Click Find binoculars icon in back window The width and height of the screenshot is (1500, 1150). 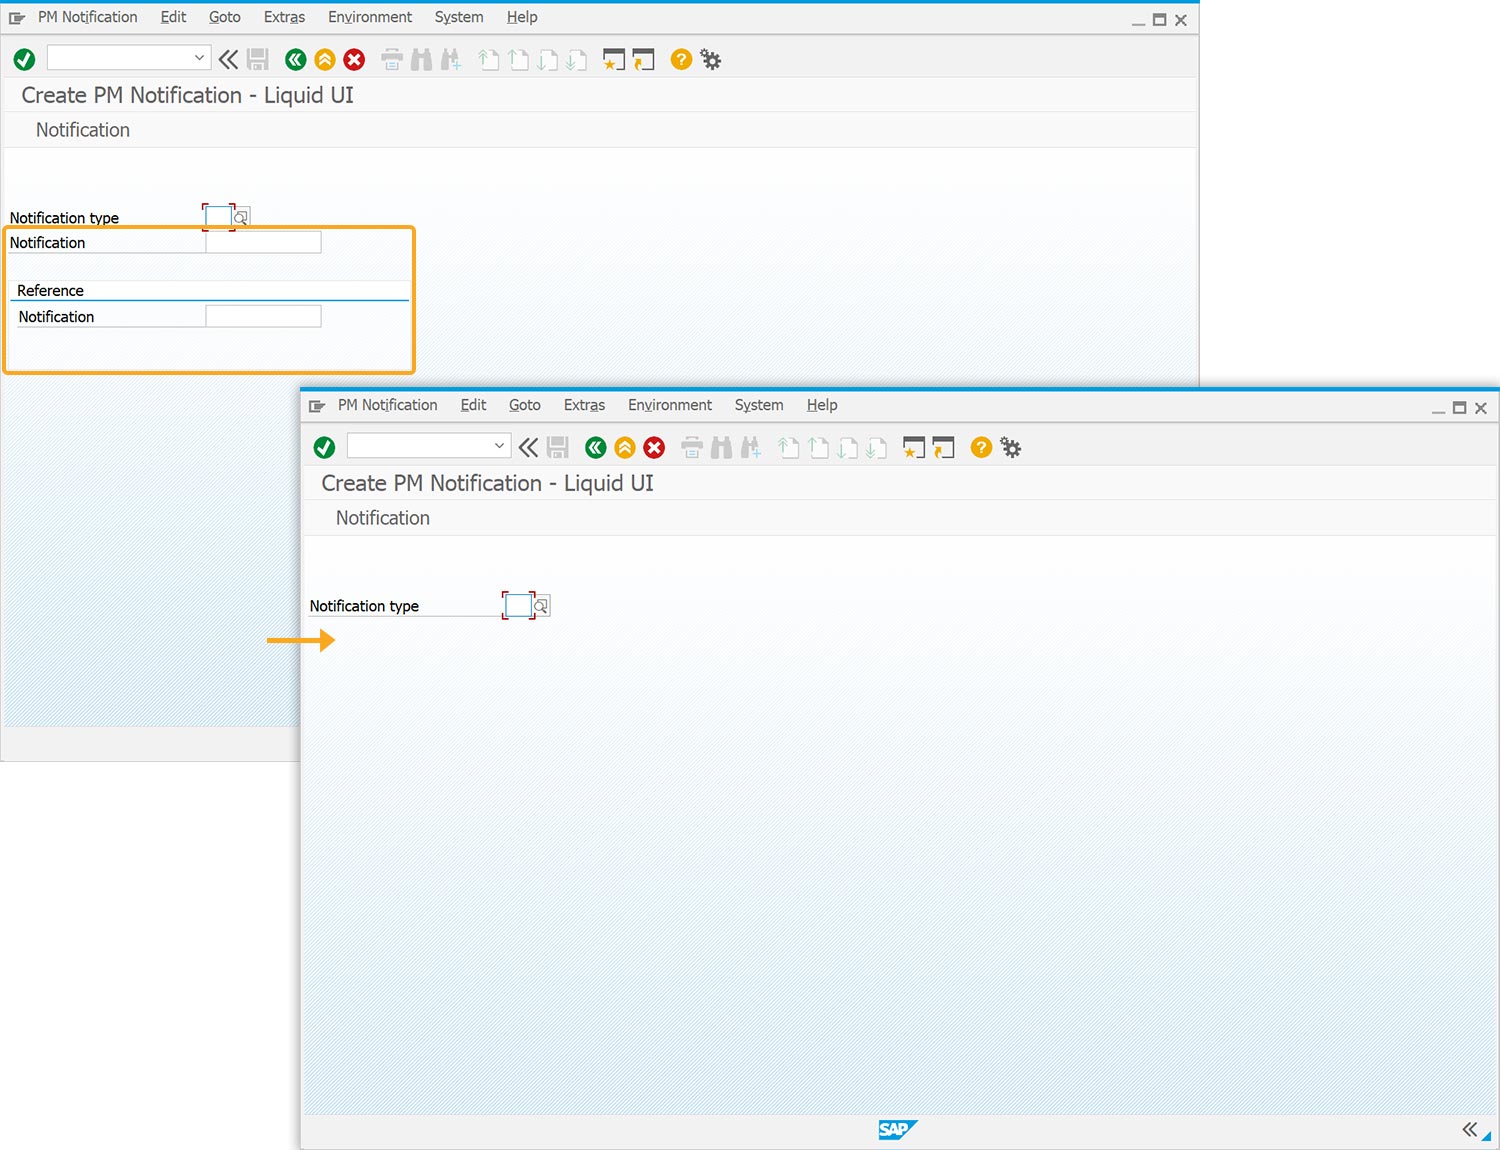click(422, 60)
